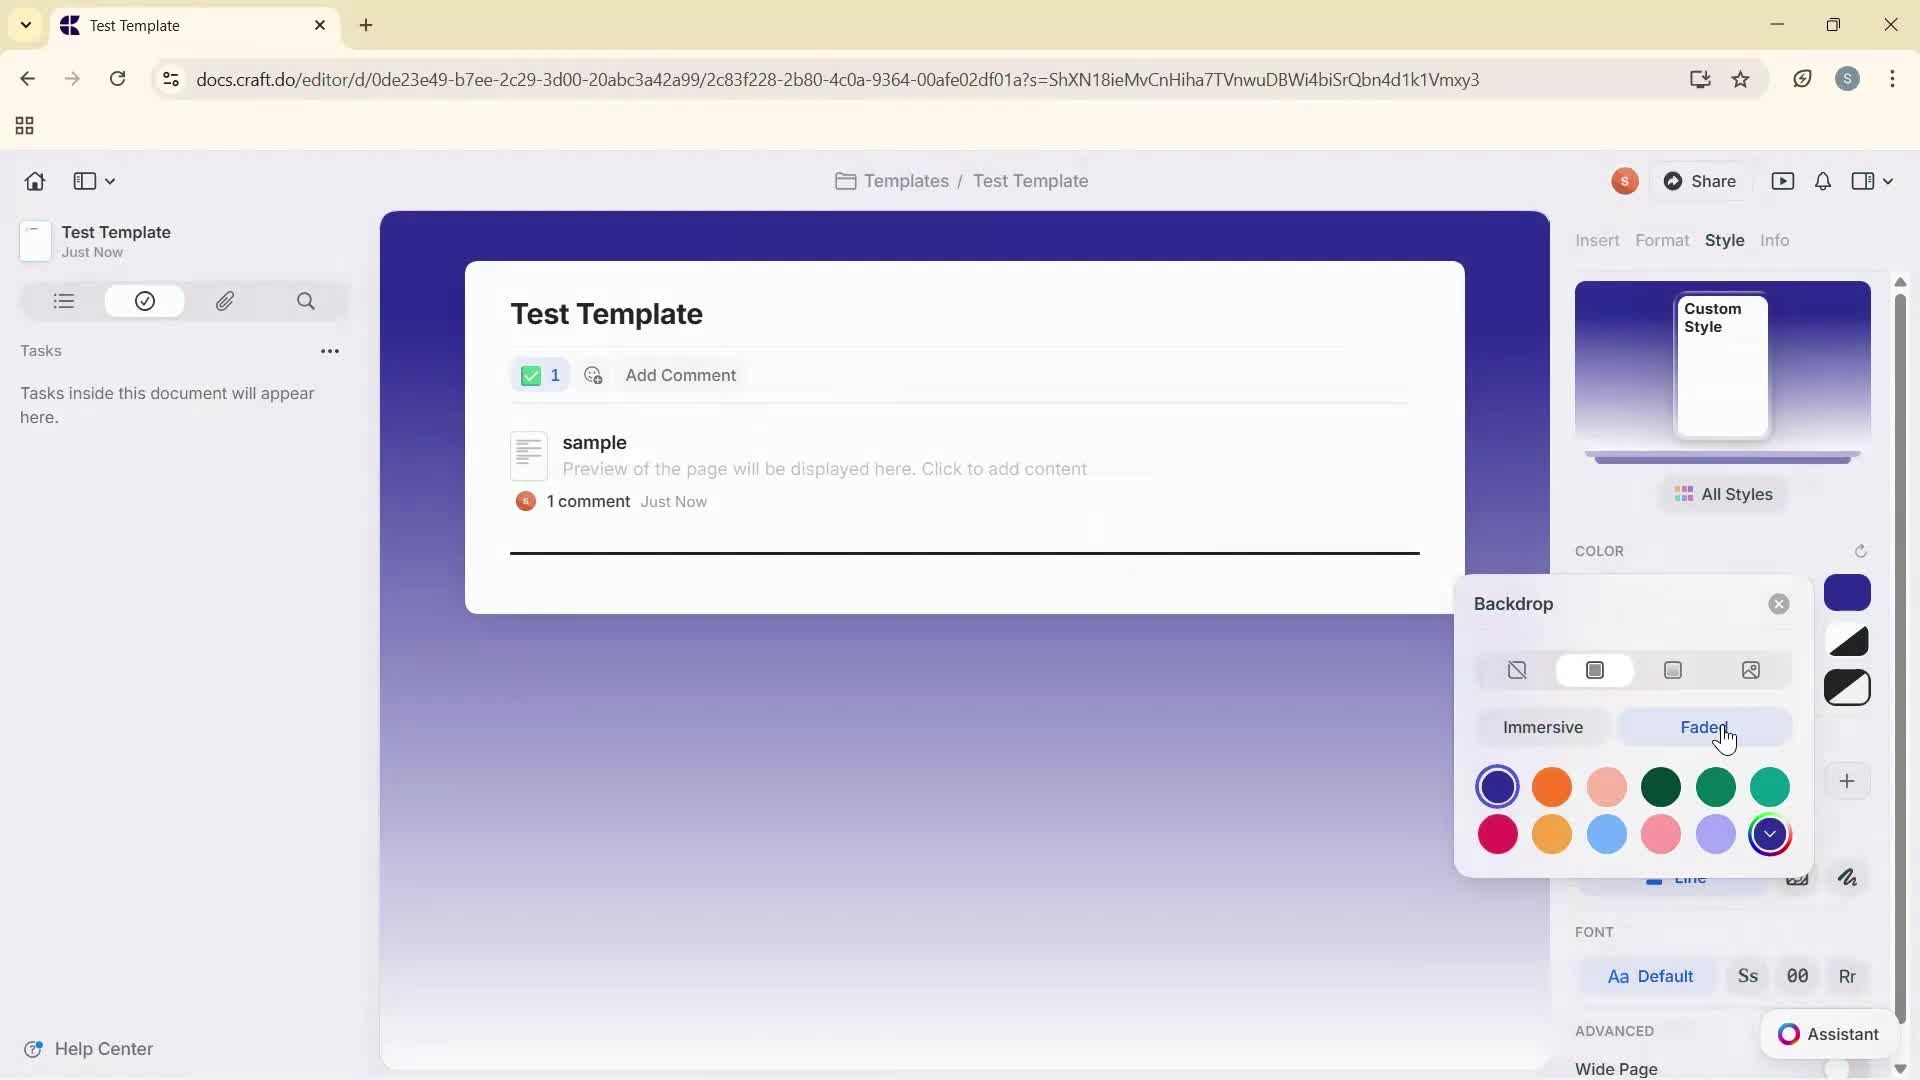1920x1080 pixels.
Task: Search the document using the magnifier icon
Action: [306, 301]
